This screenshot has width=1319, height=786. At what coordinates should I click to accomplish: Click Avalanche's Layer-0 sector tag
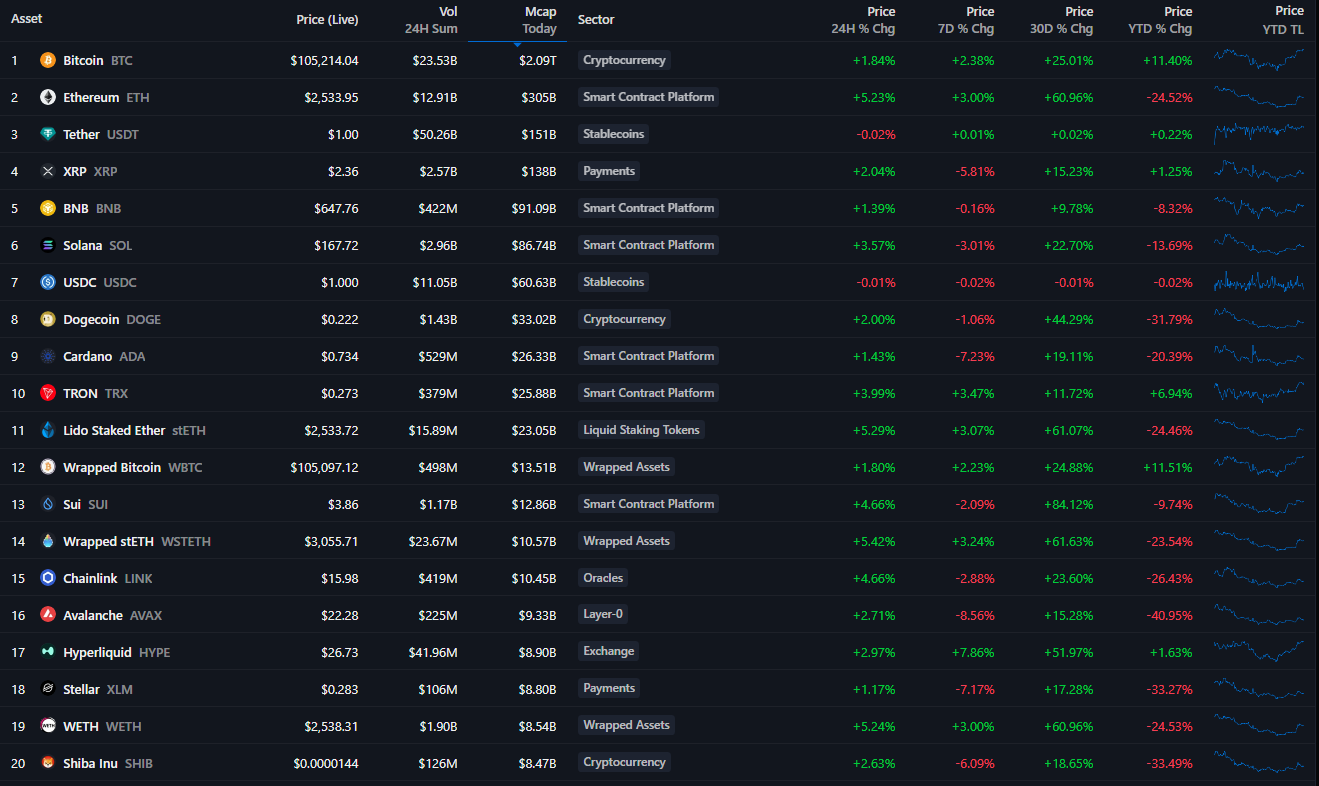coord(604,615)
